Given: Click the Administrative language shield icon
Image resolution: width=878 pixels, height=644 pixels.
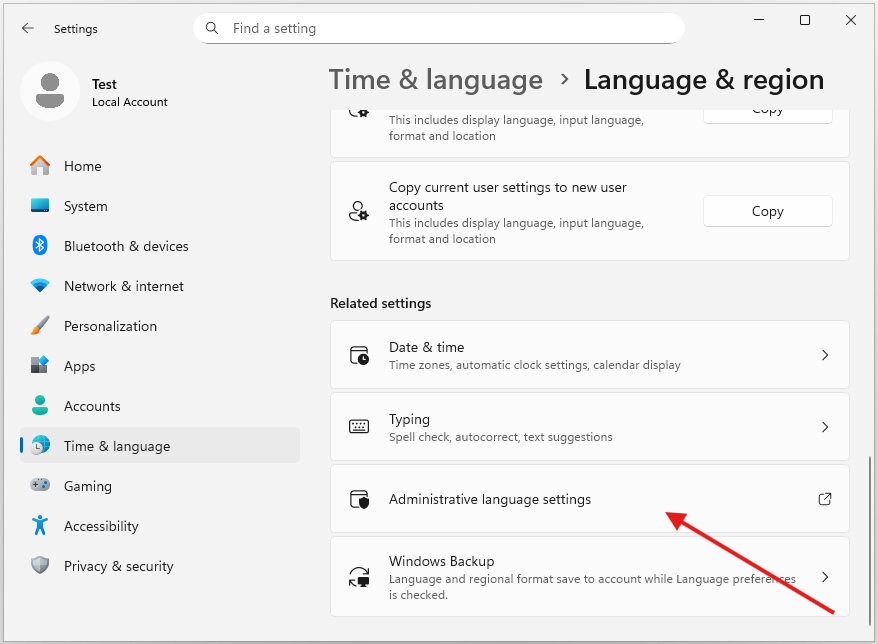Looking at the screenshot, I should pos(359,499).
